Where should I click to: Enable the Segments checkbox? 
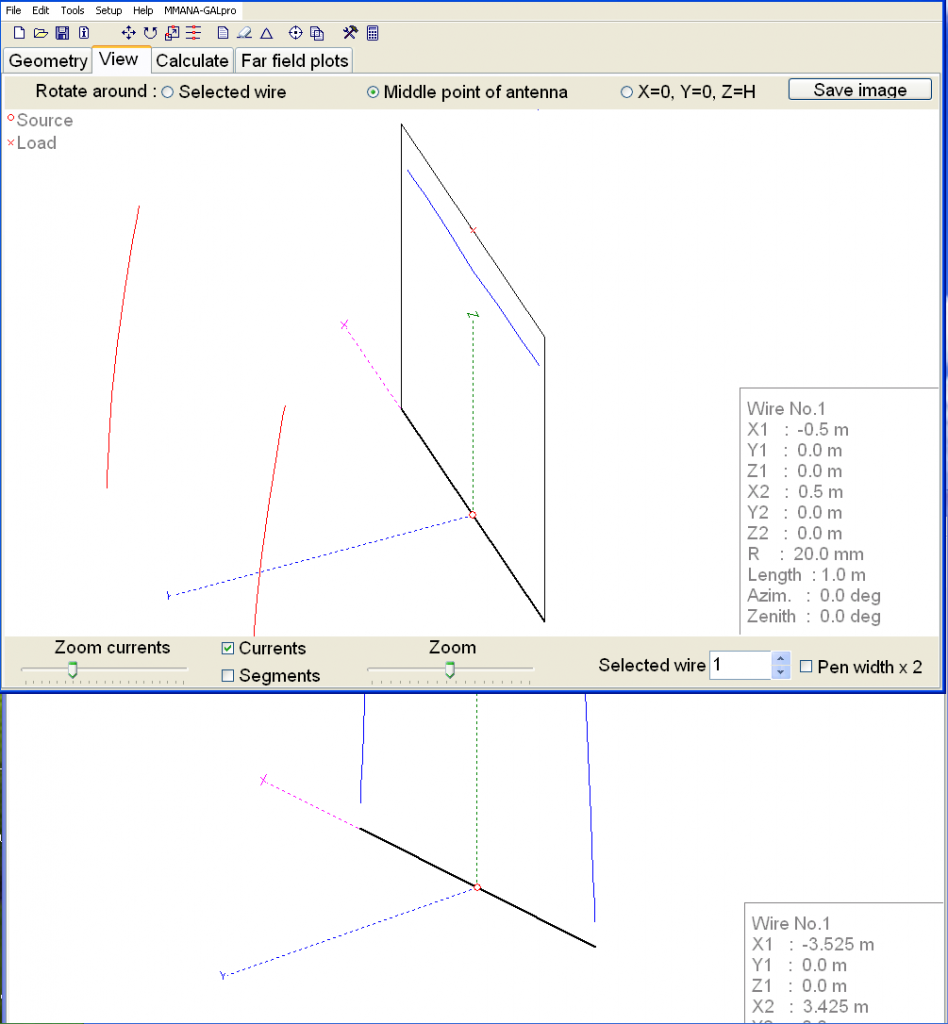coord(228,676)
